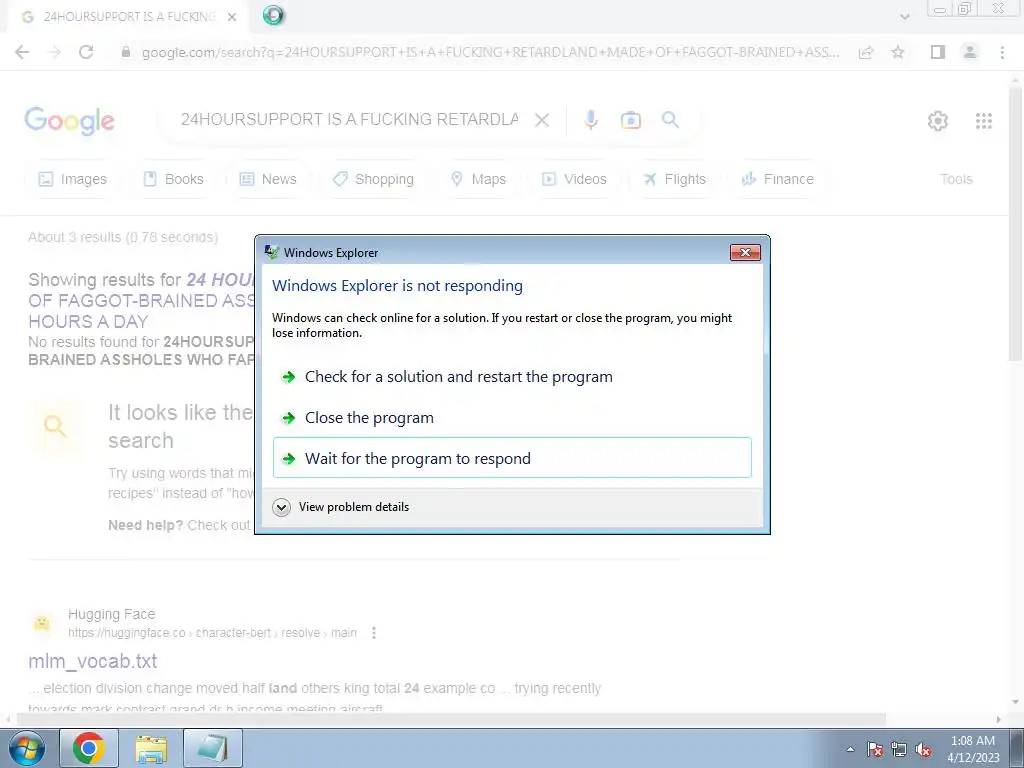The image size is (1024, 768).
Task: Select the News filter
Action: (268, 179)
